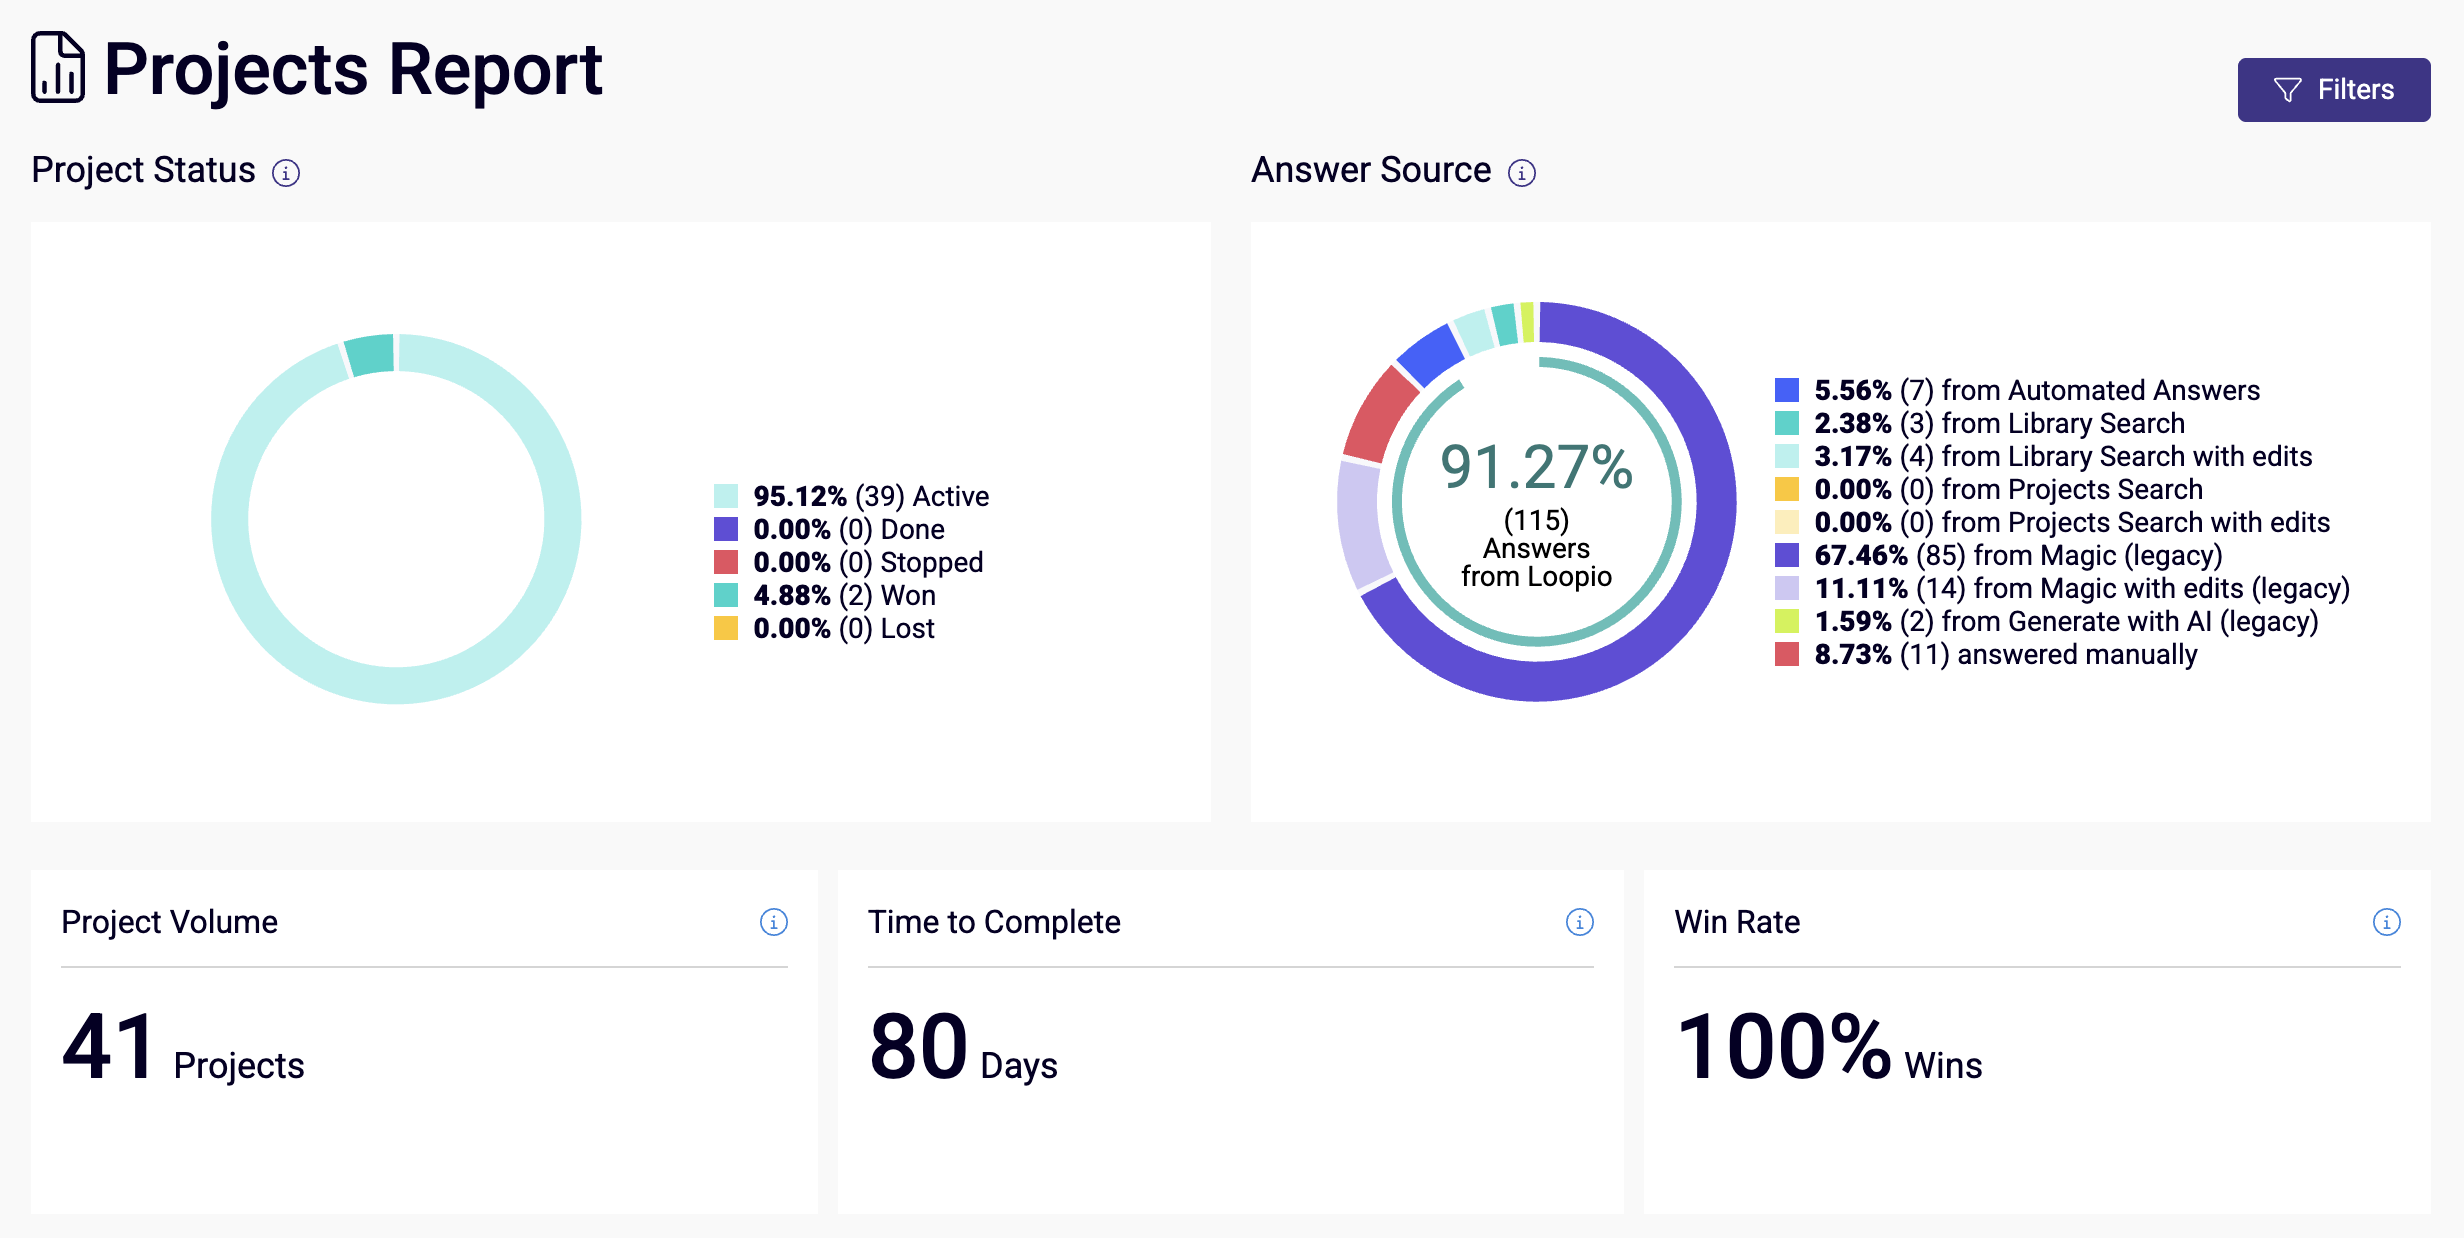Open the Win Rate info tooltip
Viewport: 2464px width, 1238px height.
point(2387,922)
